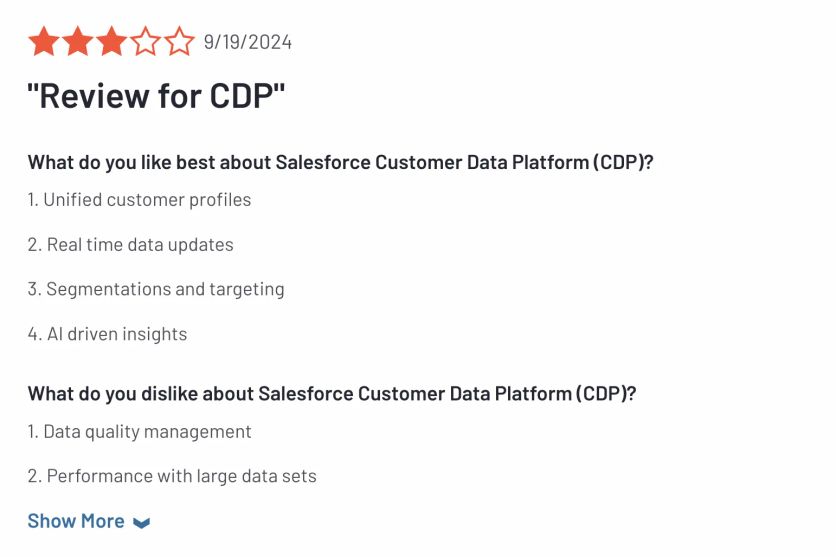Viewport: 836px width, 557px height.
Task: Click the third filled rating star
Action: [x=112, y=42]
